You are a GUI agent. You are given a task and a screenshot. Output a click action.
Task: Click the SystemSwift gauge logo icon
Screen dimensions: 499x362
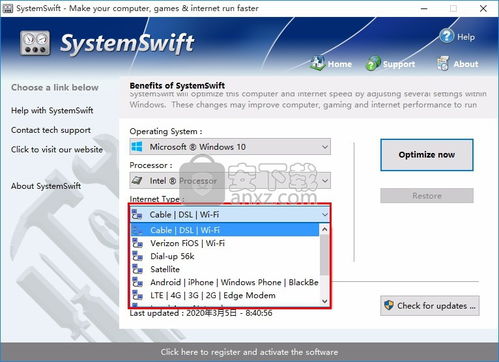[35, 43]
